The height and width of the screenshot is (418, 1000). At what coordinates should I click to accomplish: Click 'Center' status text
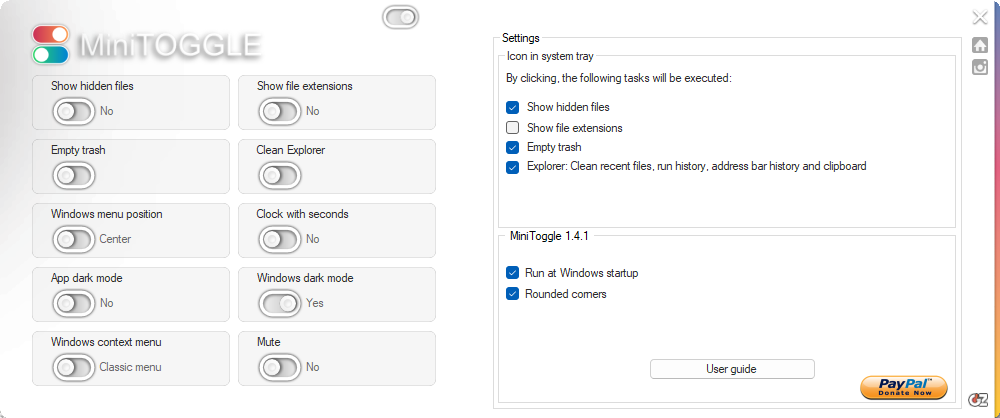pyautogui.click(x=115, y=239)
